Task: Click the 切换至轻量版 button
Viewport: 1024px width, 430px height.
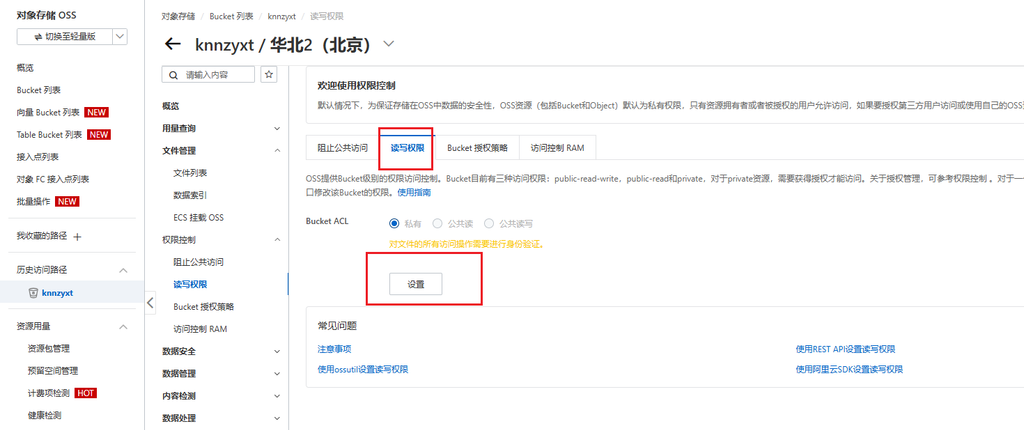Action: [65, 37]
